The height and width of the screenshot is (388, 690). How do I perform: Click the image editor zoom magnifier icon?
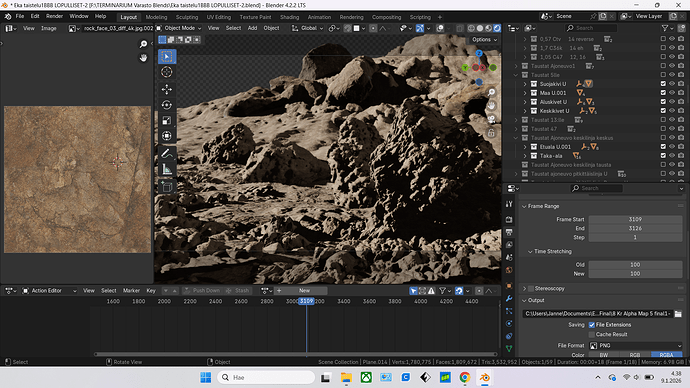pos(143,44)
